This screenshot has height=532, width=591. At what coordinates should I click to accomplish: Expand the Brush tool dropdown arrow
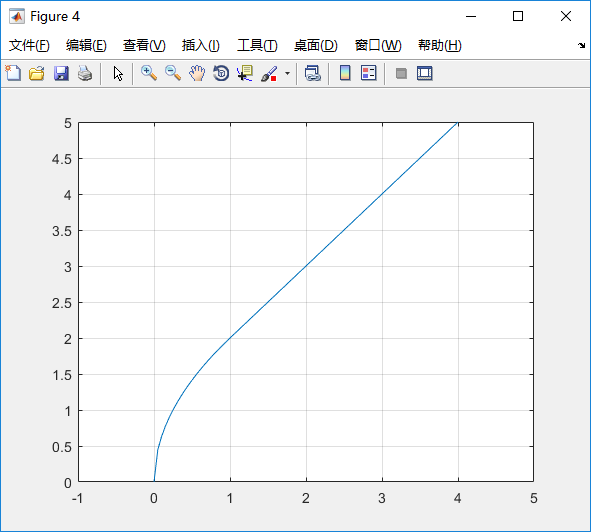point(287,74)
